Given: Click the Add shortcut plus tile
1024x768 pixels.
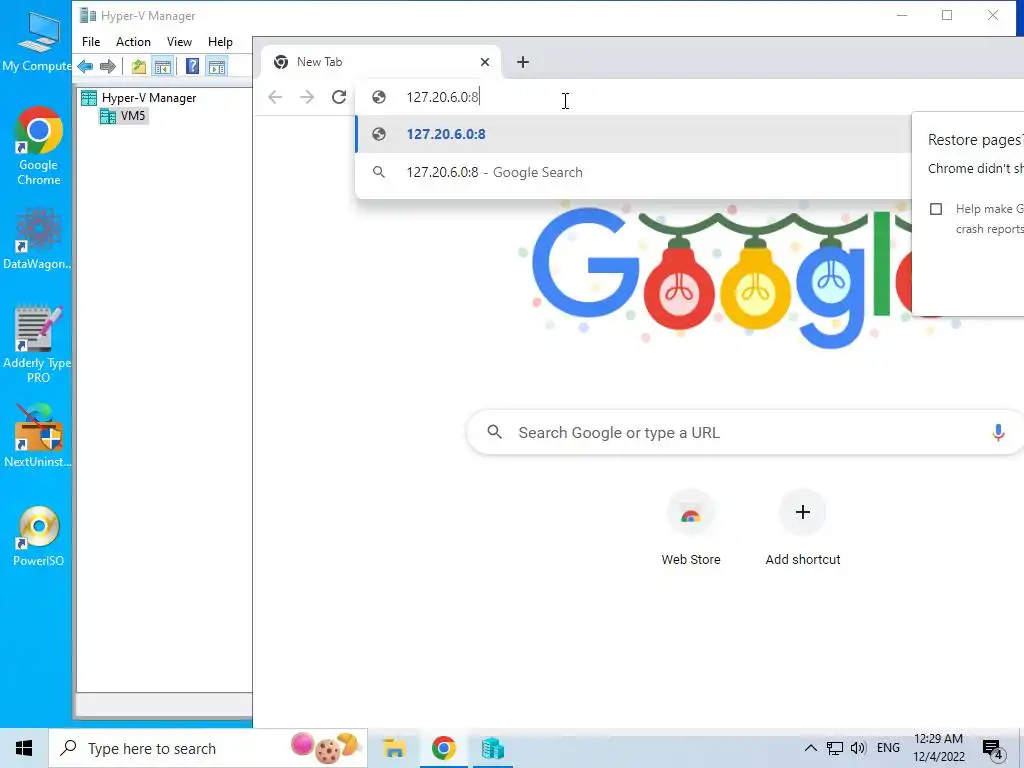Looking at the screenshot, I should 803,528.
